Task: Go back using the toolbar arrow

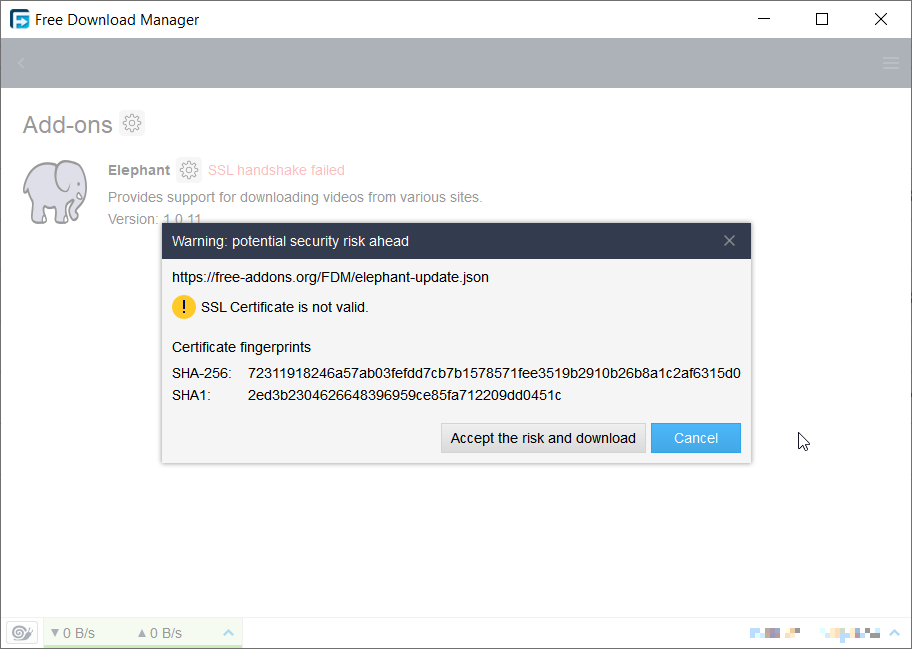Action: coord(21,63)
